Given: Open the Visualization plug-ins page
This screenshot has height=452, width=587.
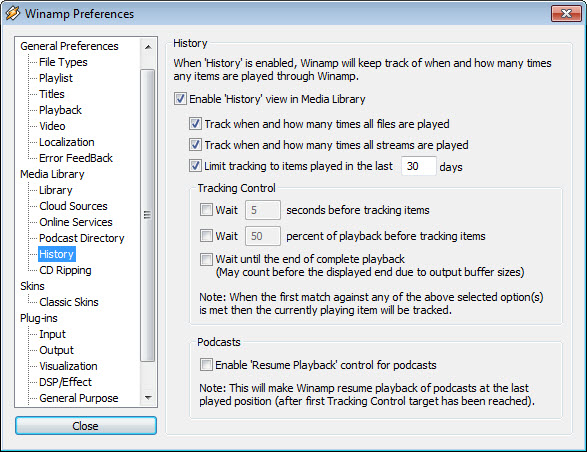Looking at the screenshot, I should 68,366.
